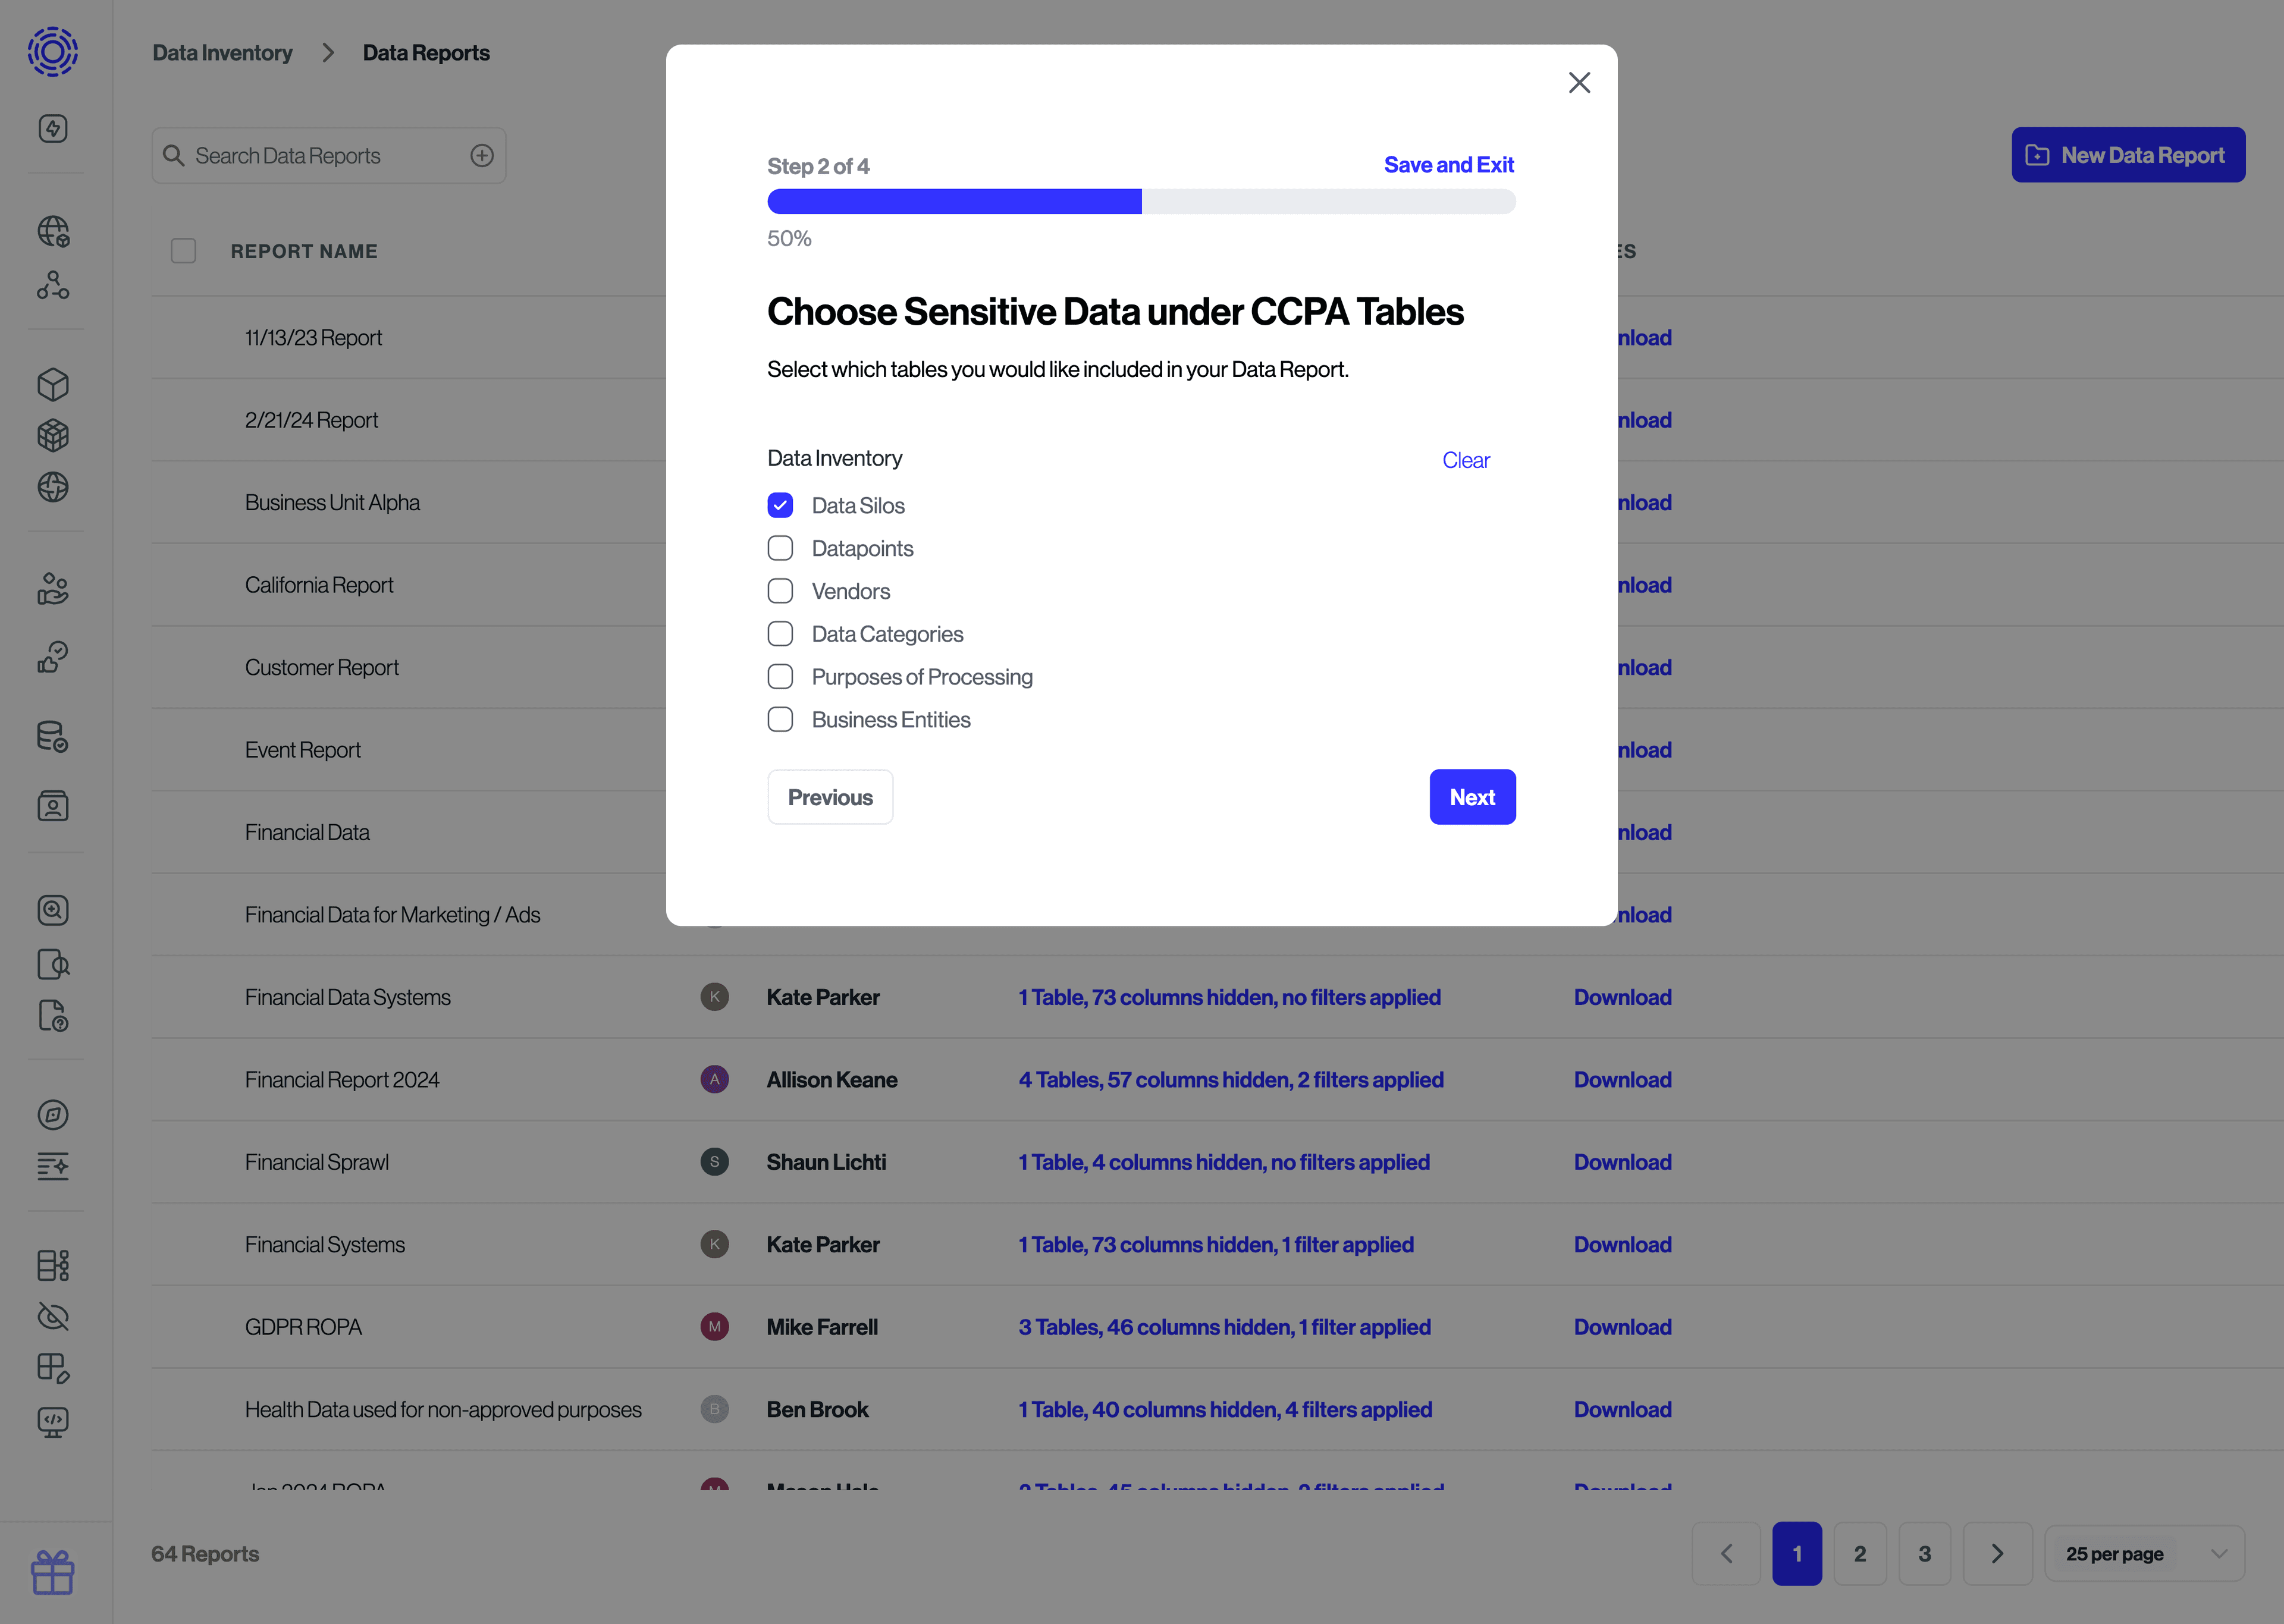The width and height of the screenshot is (2284, 1624).
Task: Click Save and Exit in the wizard
Action: (1449, 164)
